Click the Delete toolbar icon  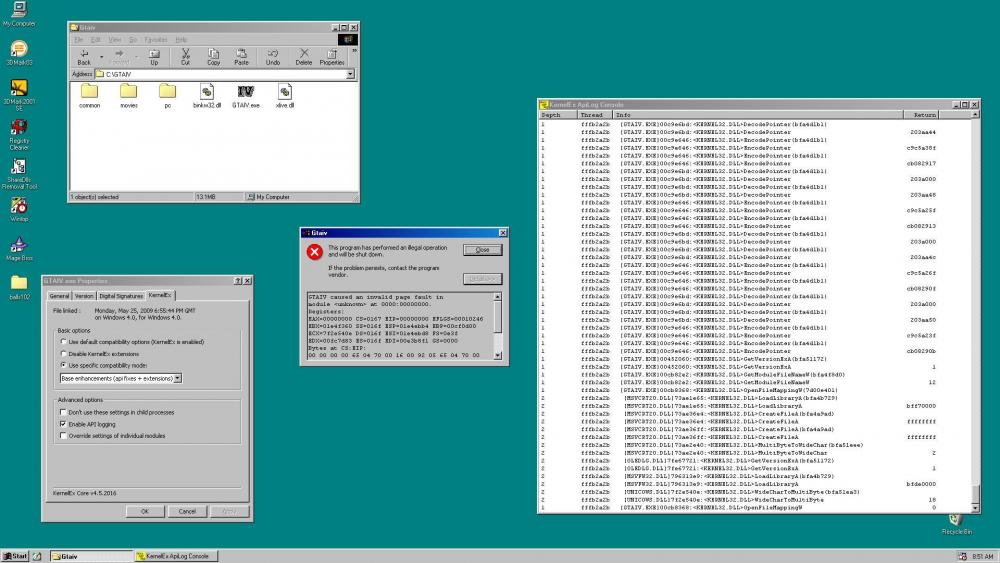304,57
